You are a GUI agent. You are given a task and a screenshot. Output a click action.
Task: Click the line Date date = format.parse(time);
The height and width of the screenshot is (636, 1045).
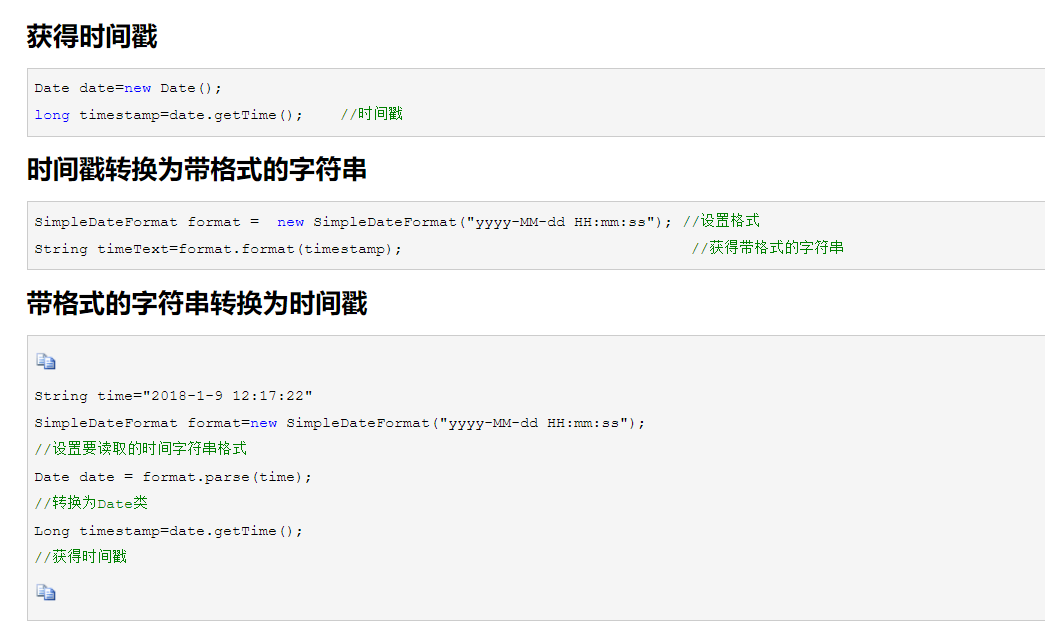click(x=173, y=477)
